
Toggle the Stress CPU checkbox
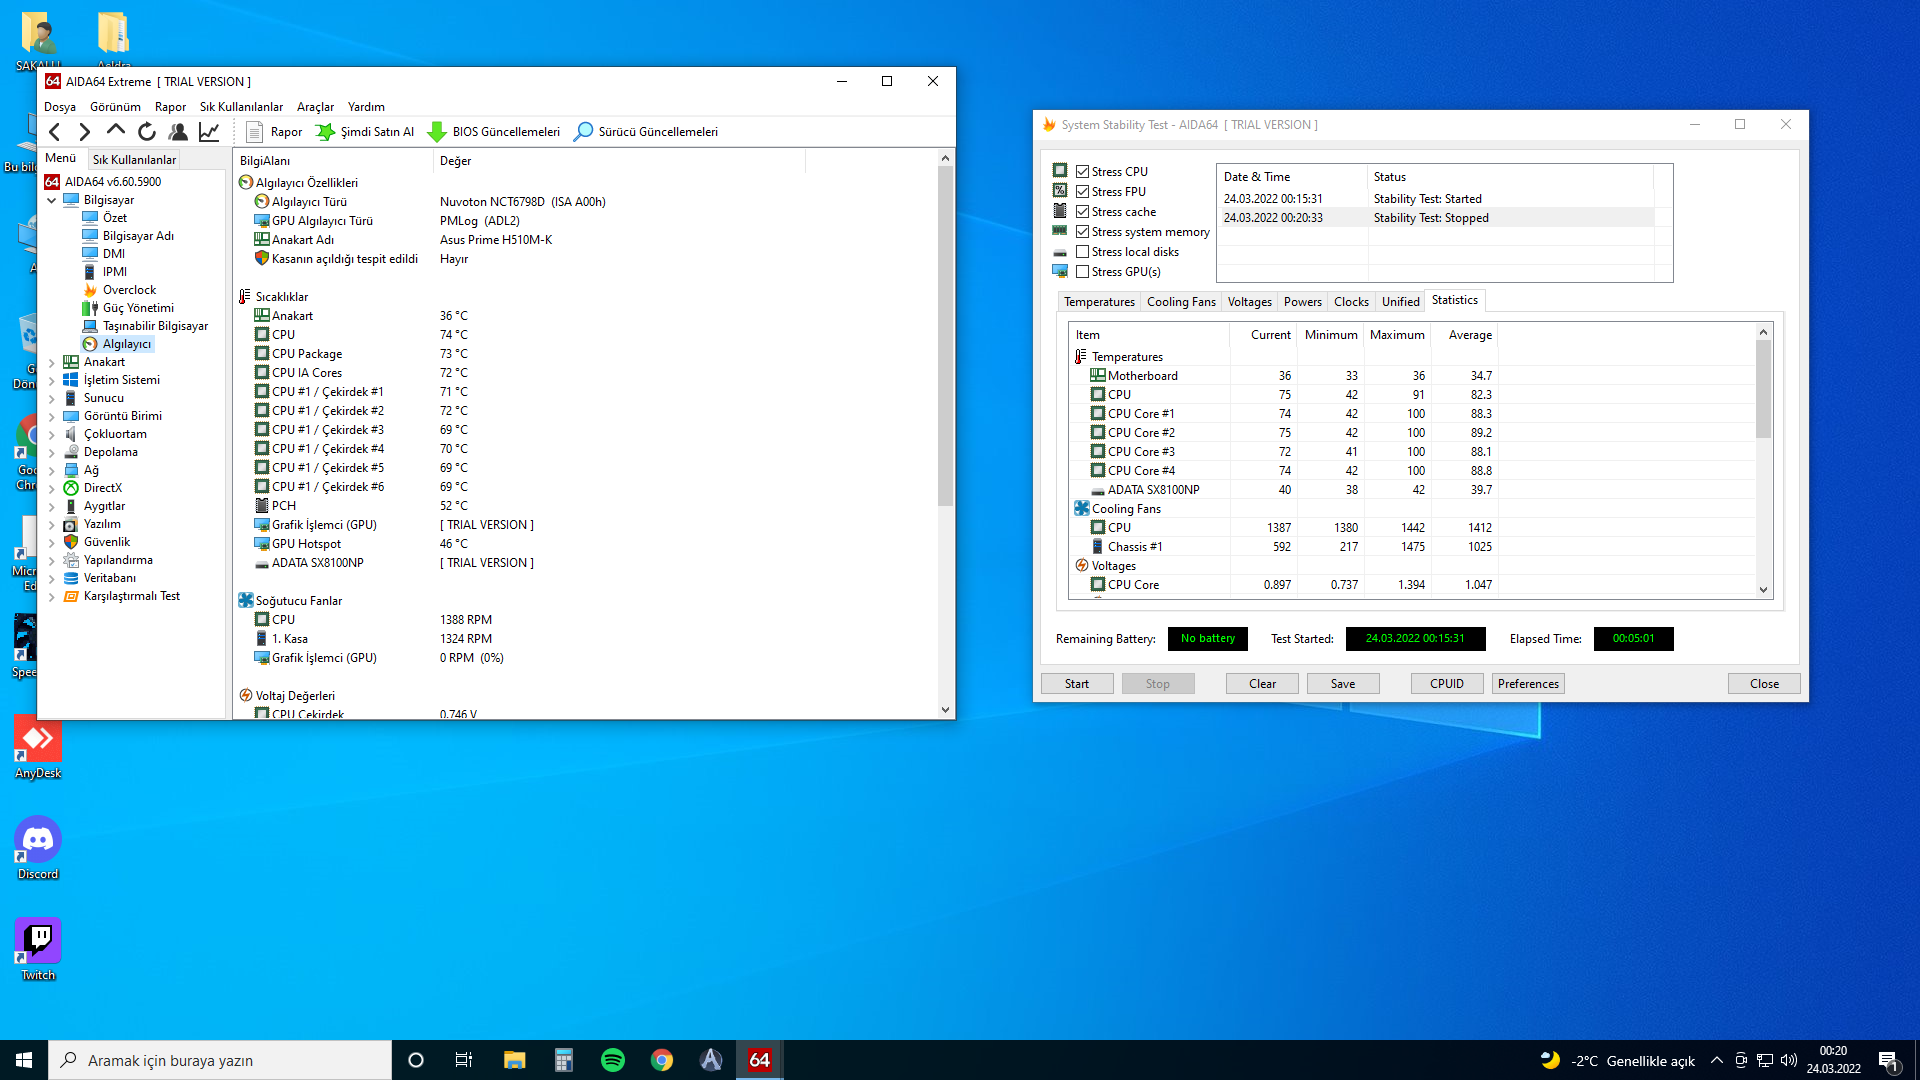(x=1082, y=172)
